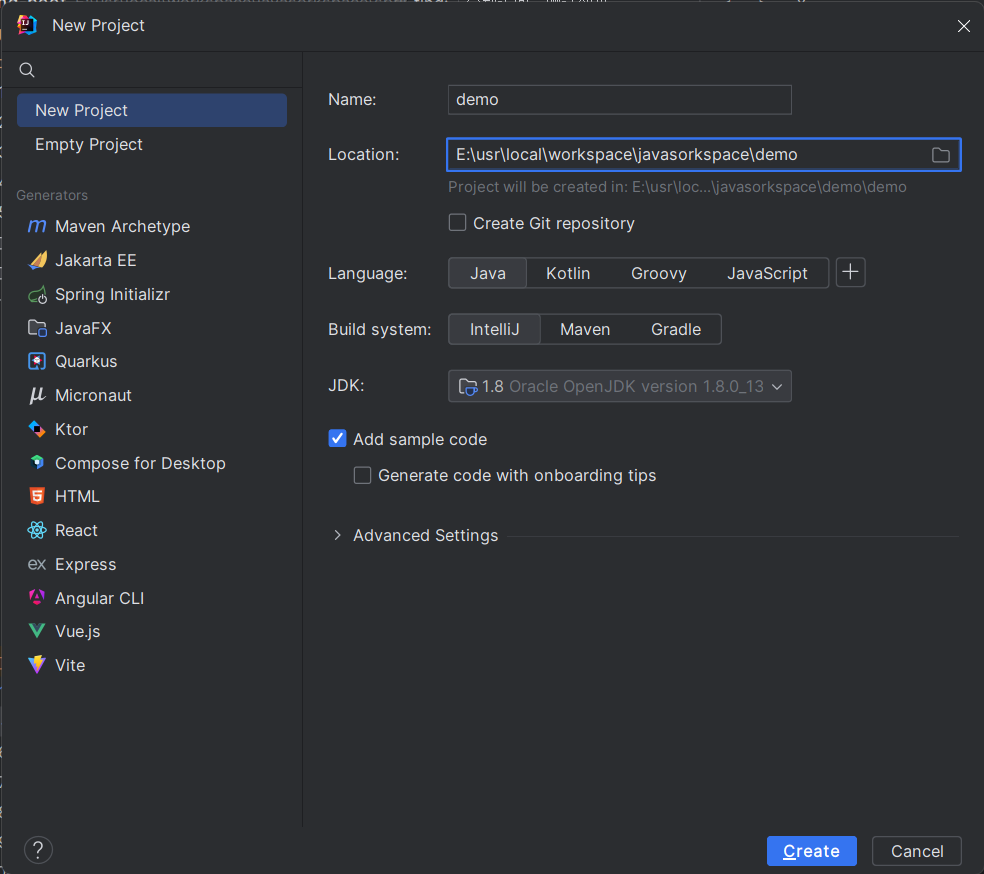Viewport: 984px width, 874px height.
Task: Click the Maven Archetype generator icon
Action: [37, 226]
